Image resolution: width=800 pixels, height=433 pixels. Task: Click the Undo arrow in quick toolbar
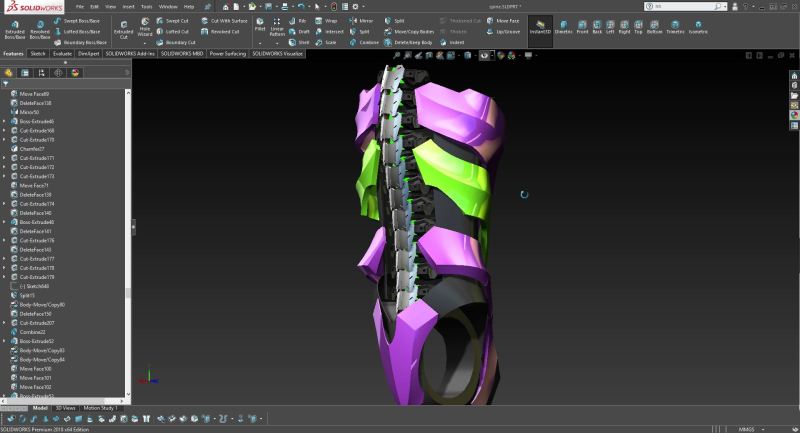point(301,7)
